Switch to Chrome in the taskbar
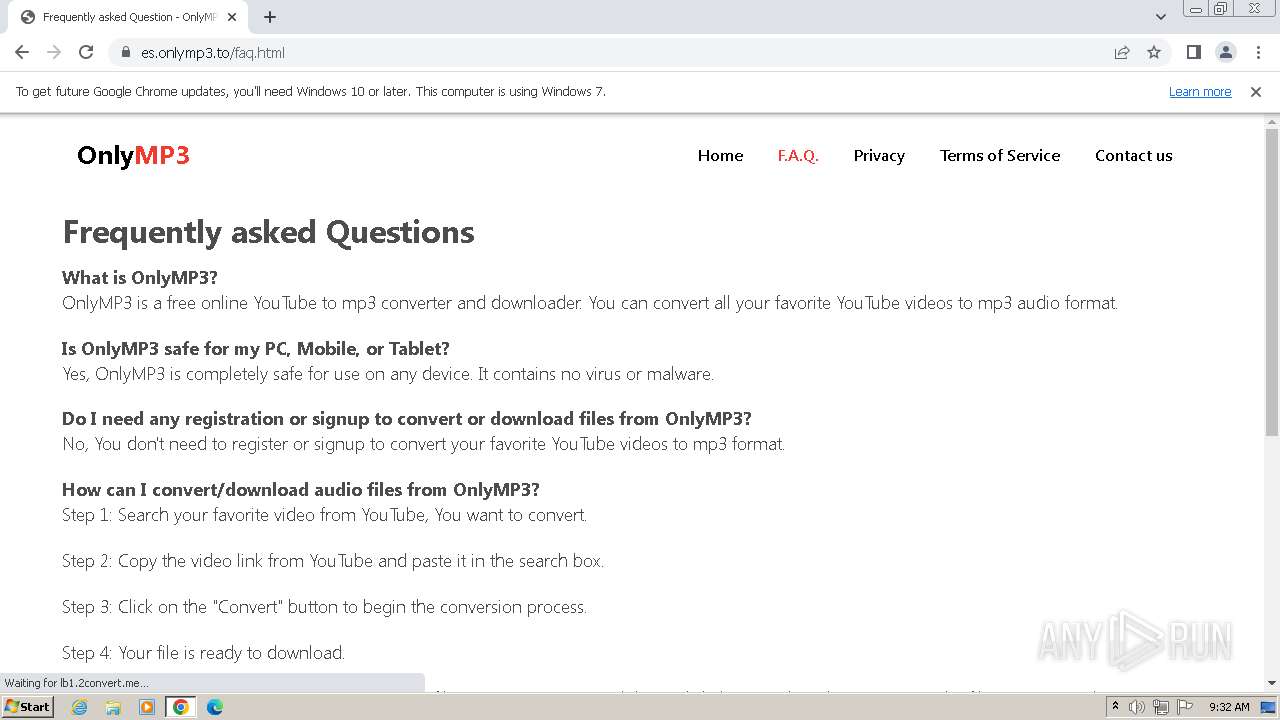1280x720 pixels. pos(181,707)
